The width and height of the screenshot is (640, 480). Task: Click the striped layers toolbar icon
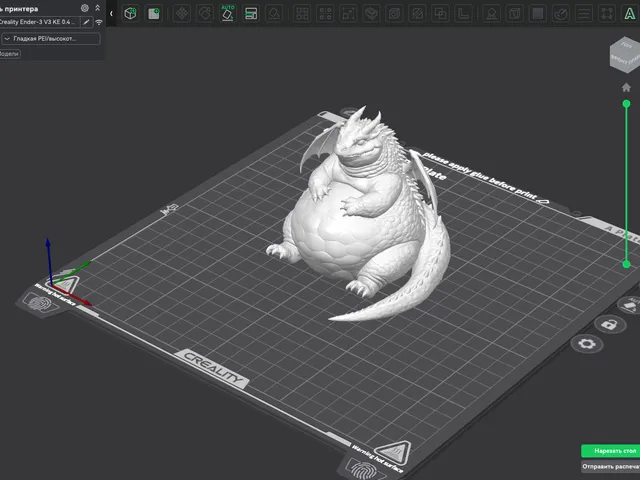point(538,13)
